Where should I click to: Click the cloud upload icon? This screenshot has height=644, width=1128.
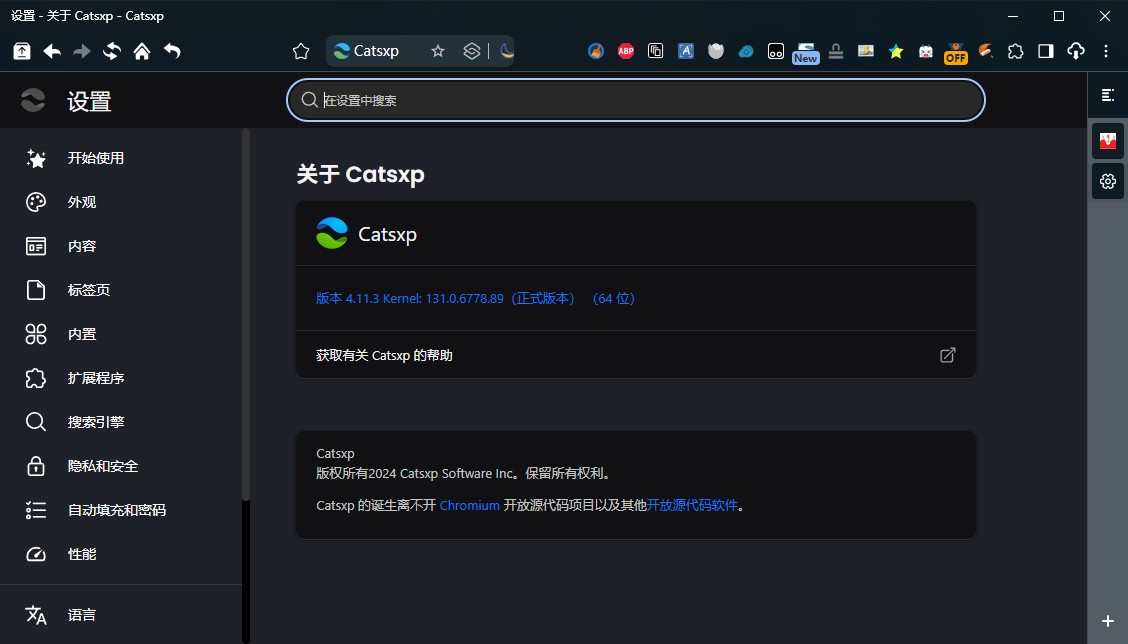[x=1075, y=51]
